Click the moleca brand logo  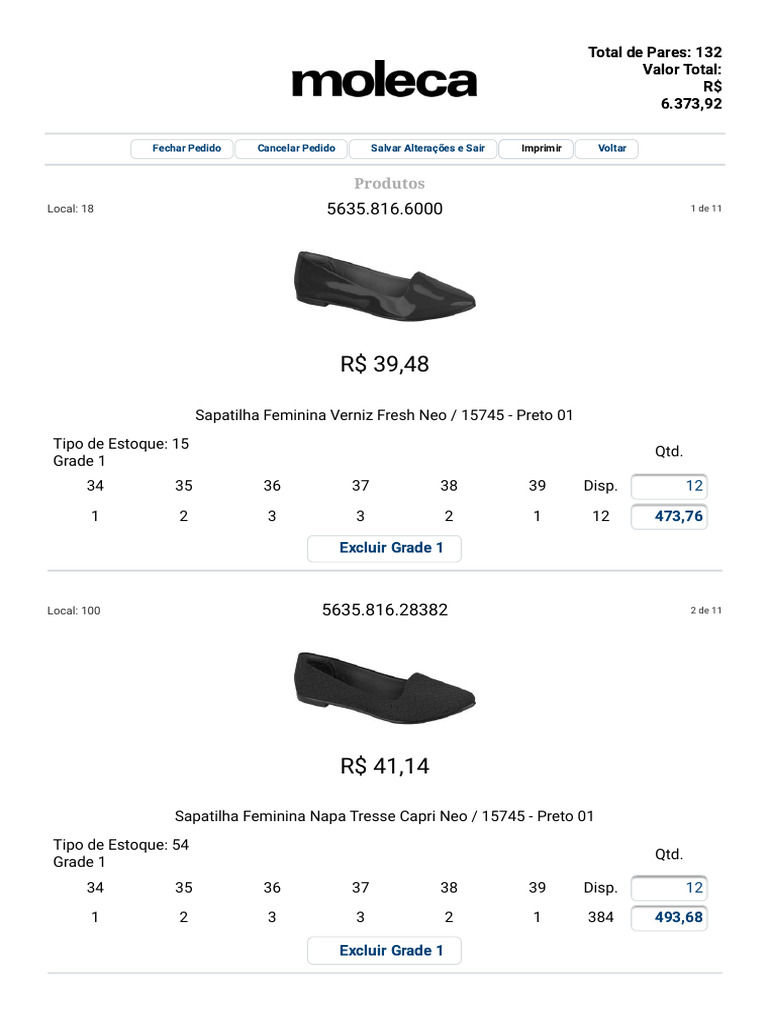[384, 80]
